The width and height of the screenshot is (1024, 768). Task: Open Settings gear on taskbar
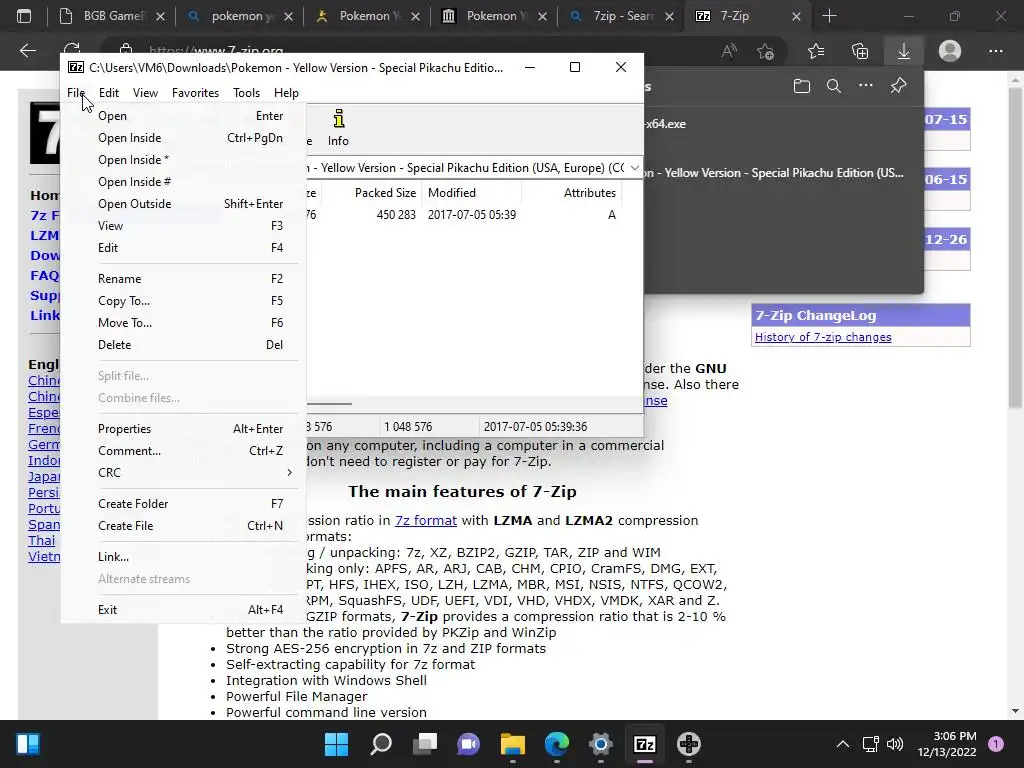tap(600, 744)
